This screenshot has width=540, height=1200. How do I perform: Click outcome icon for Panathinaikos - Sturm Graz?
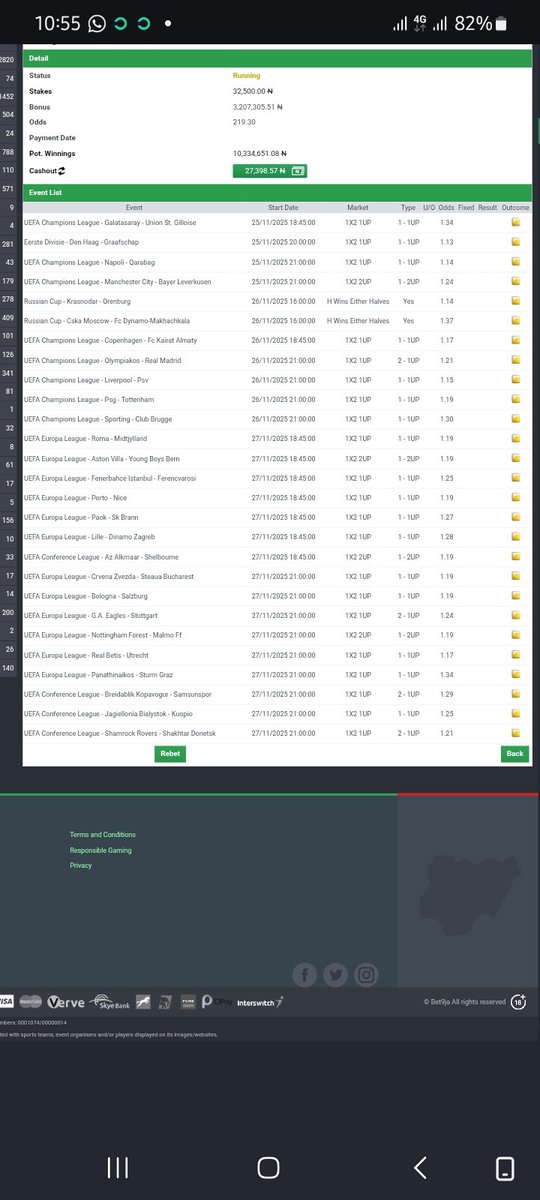coord(516,675)
